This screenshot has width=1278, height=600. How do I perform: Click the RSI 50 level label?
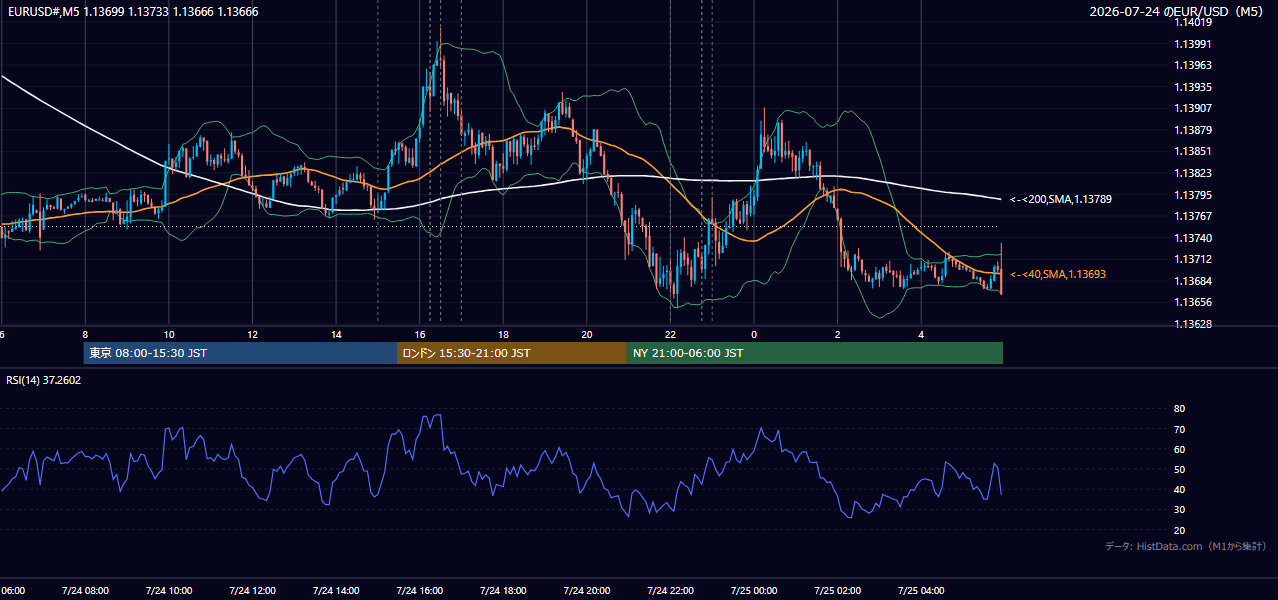point(1179,469)
